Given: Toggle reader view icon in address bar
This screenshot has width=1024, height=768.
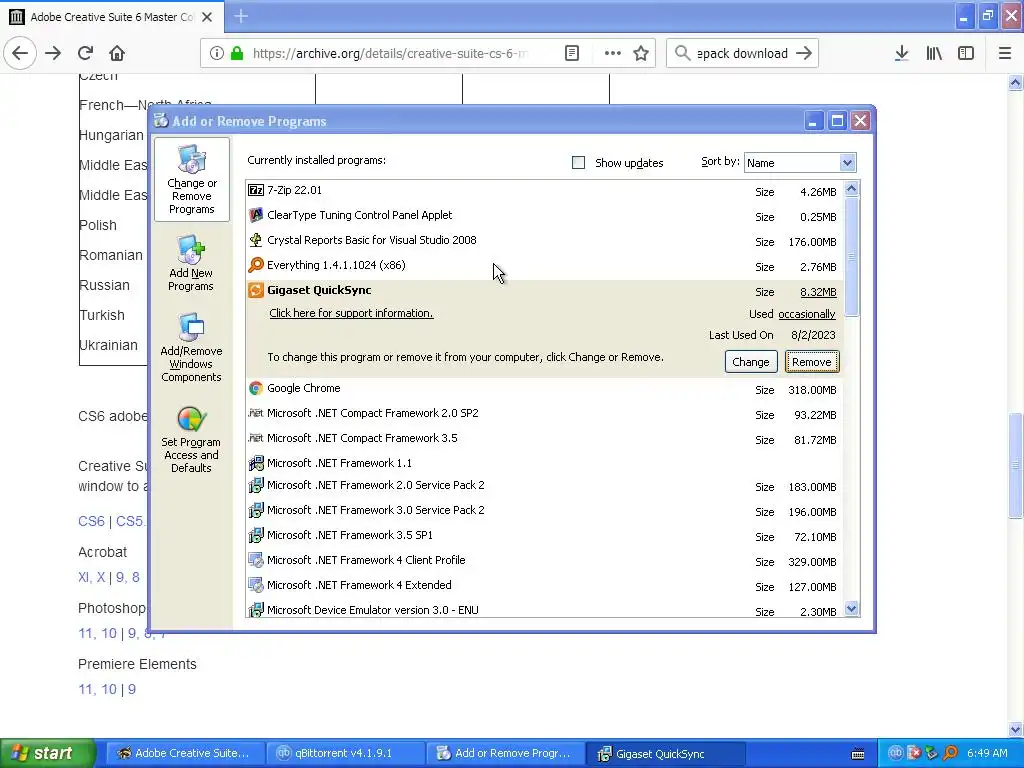Looking at the screenshot, I should [572, 53].
